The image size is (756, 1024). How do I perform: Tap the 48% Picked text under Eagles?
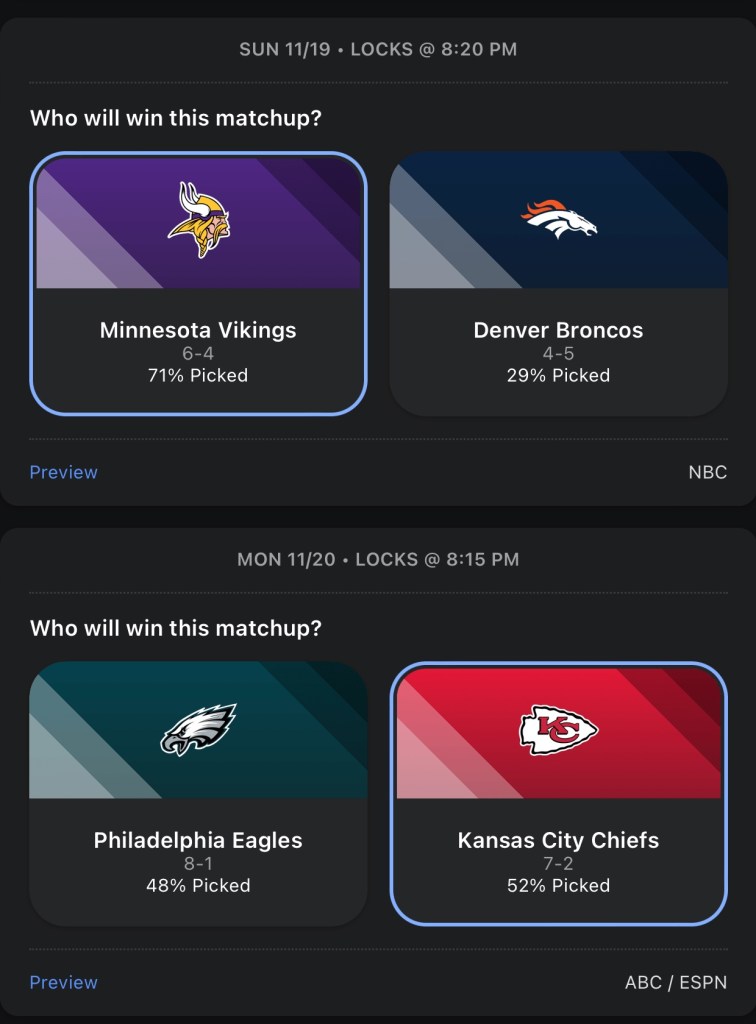tap(198, 886)
